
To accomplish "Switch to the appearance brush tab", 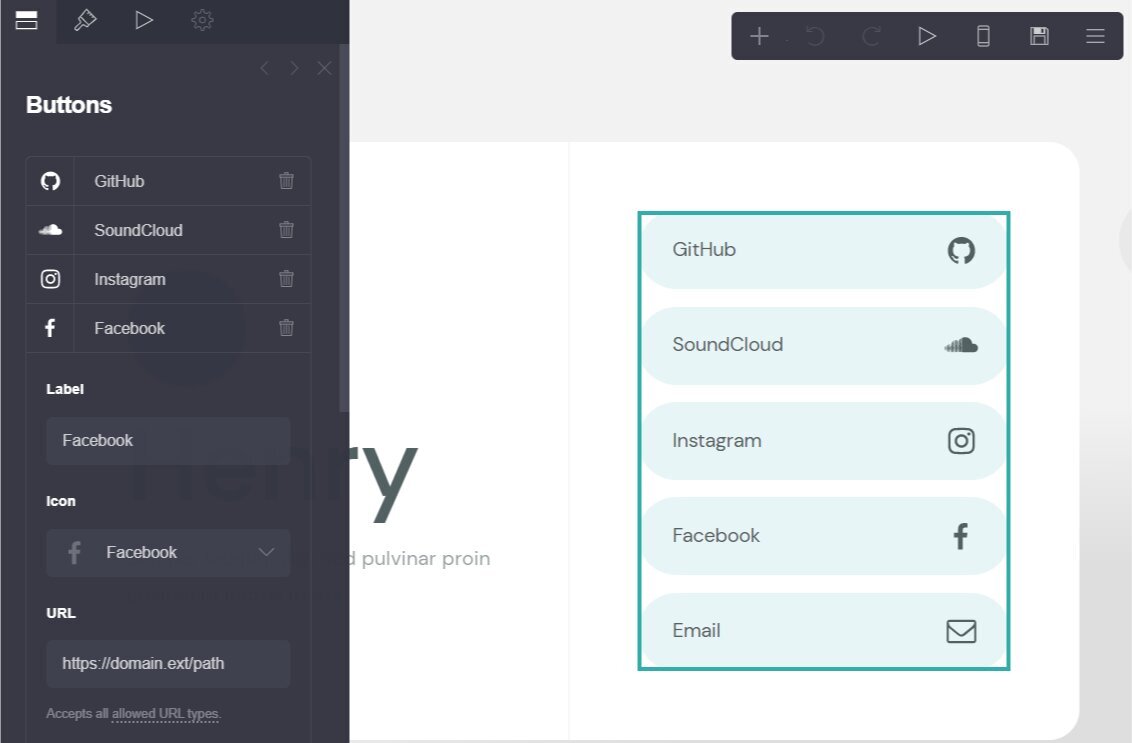I will click(x=85, y=20).
